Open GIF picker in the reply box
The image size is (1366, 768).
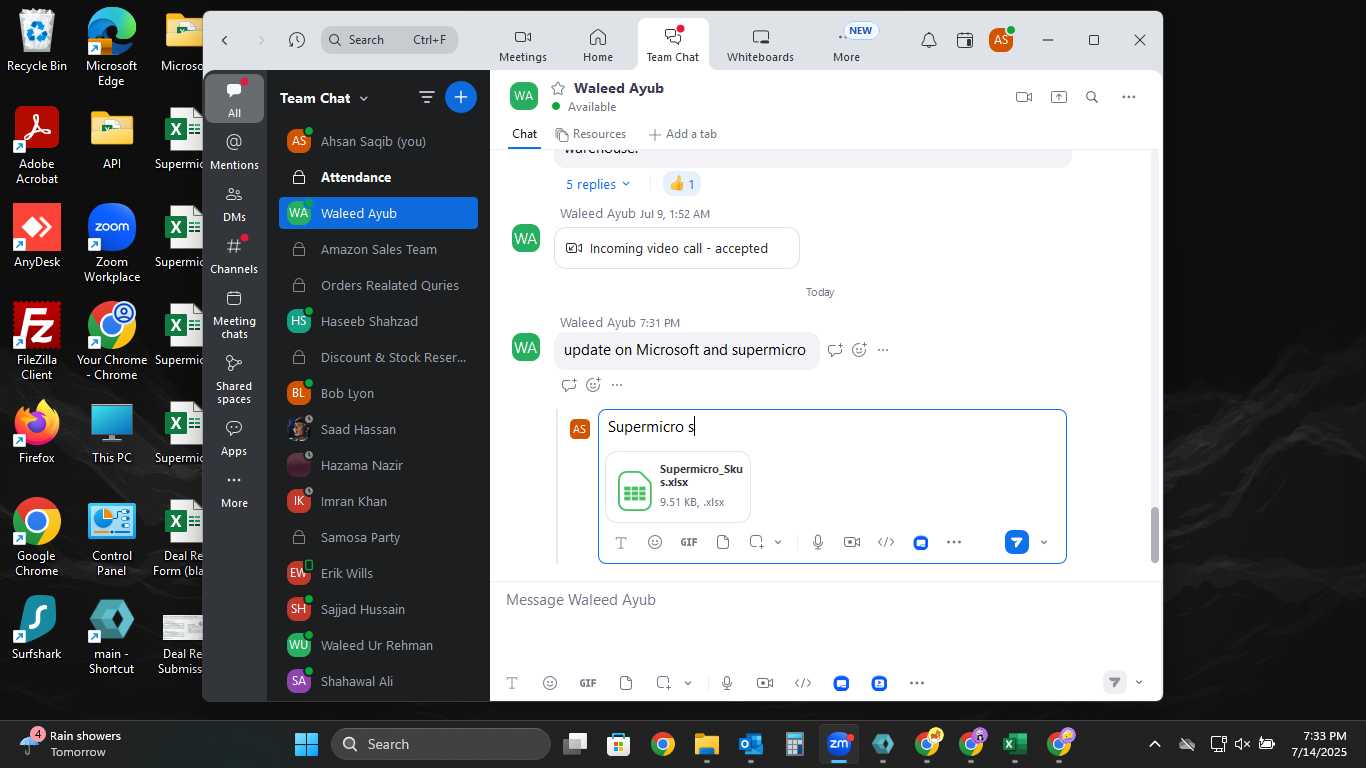point(689,542)
